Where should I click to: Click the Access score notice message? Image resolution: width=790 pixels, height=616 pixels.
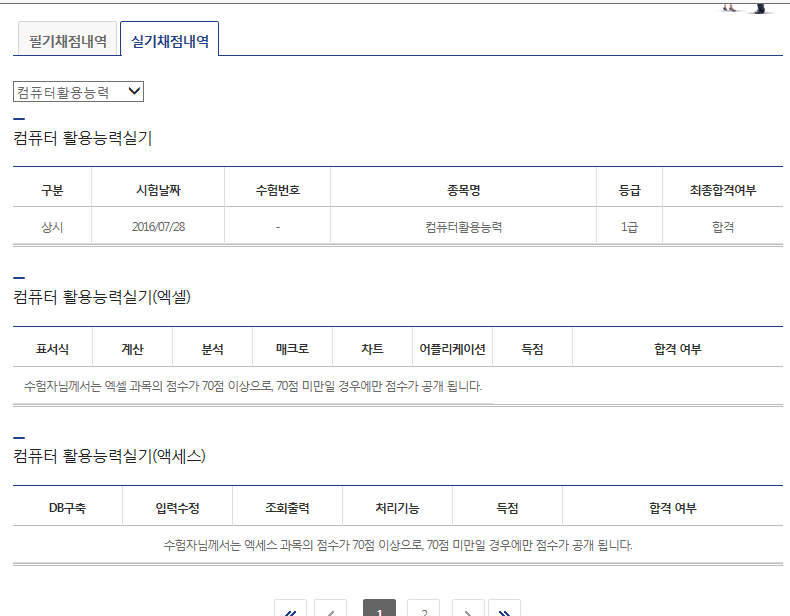click(x=398, y=545)
